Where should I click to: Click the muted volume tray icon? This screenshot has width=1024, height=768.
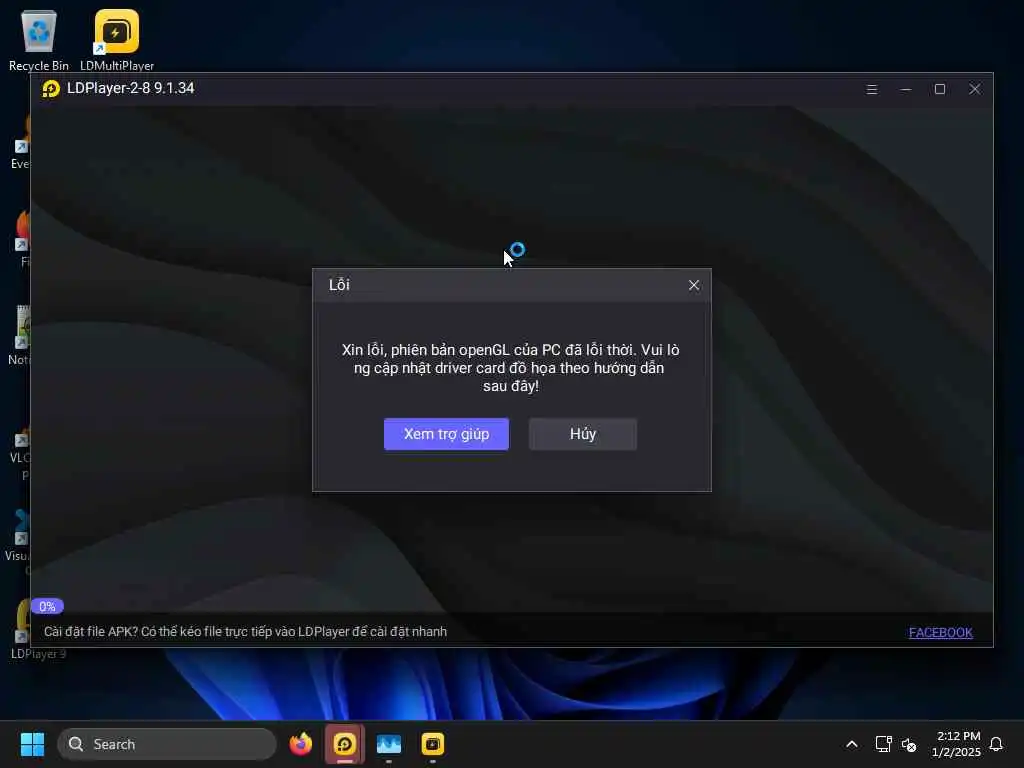pyautogui.click(x=908, y=744)
